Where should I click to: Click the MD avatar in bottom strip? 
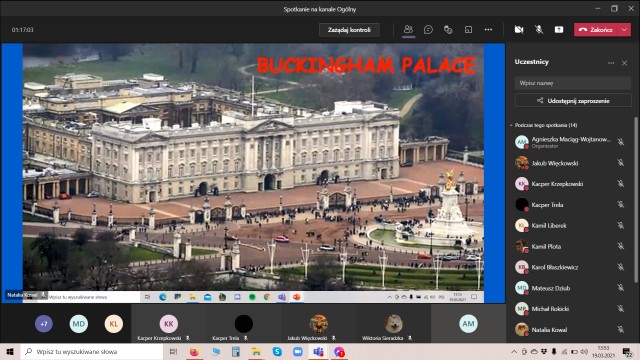point(79,324)
